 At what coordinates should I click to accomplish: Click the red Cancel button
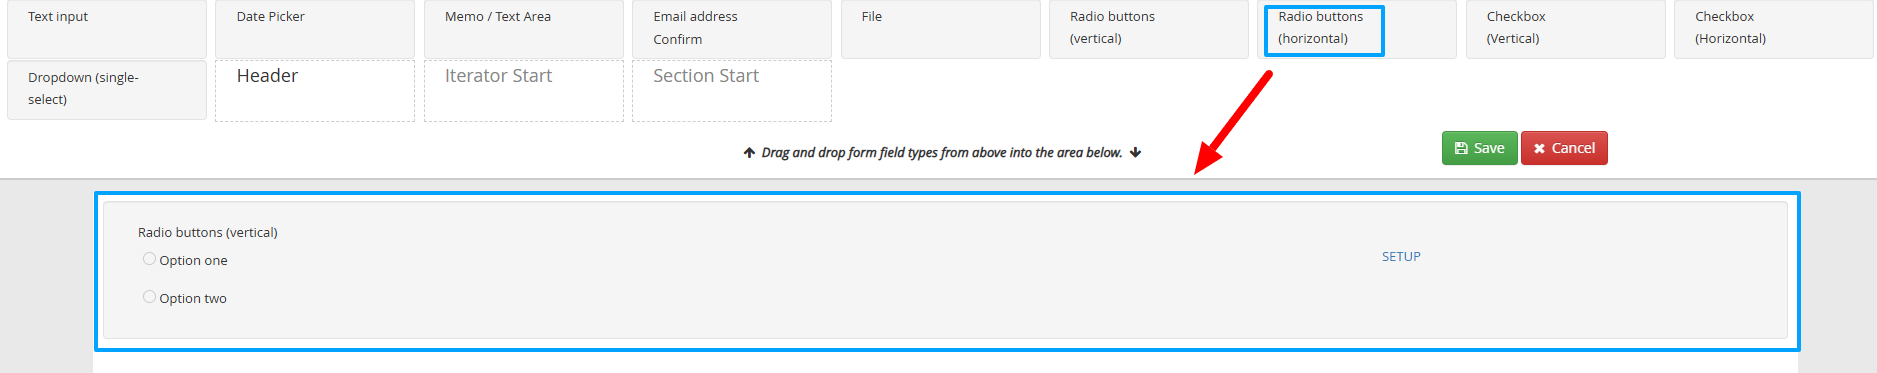(1564, 148)
